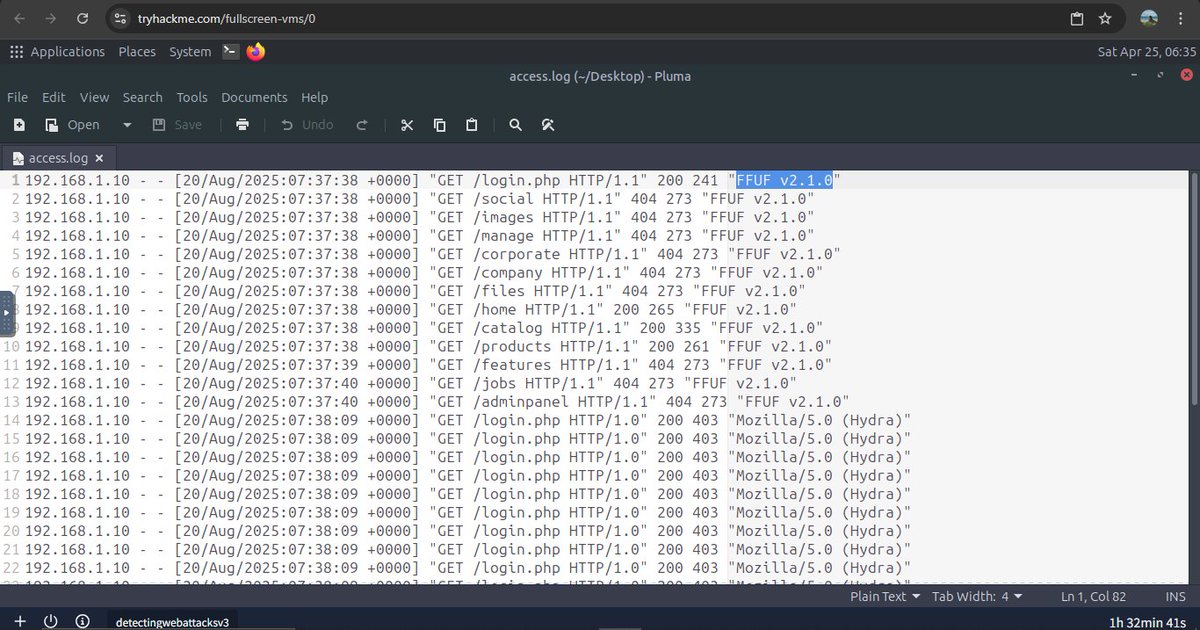Open the View menu

[94, 97]
